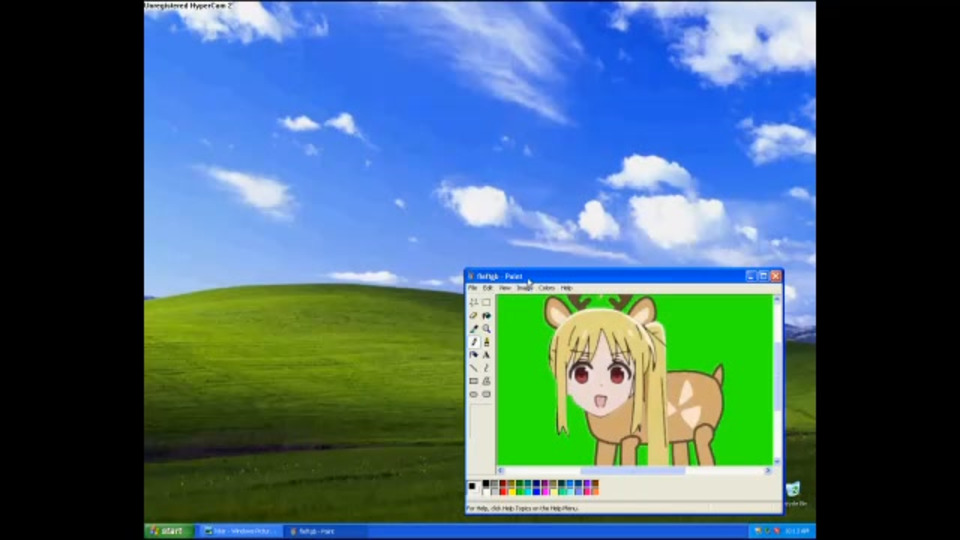960x540 pixels.
Task: Open the View menu
Action: pyautogui.click(x=504, y=288)
